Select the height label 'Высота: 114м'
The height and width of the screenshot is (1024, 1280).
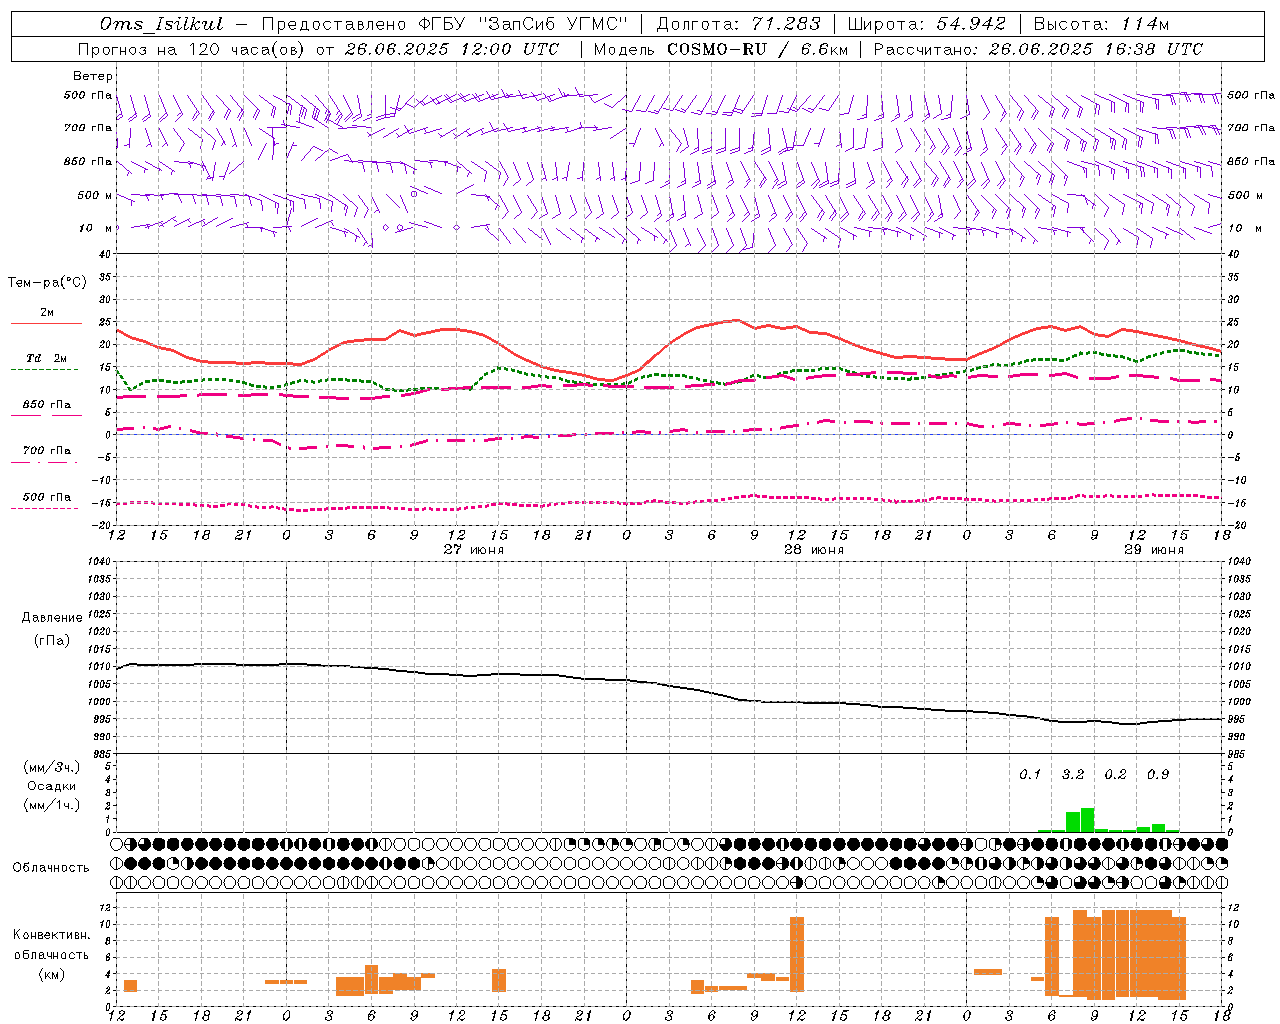click(1101, 24)
